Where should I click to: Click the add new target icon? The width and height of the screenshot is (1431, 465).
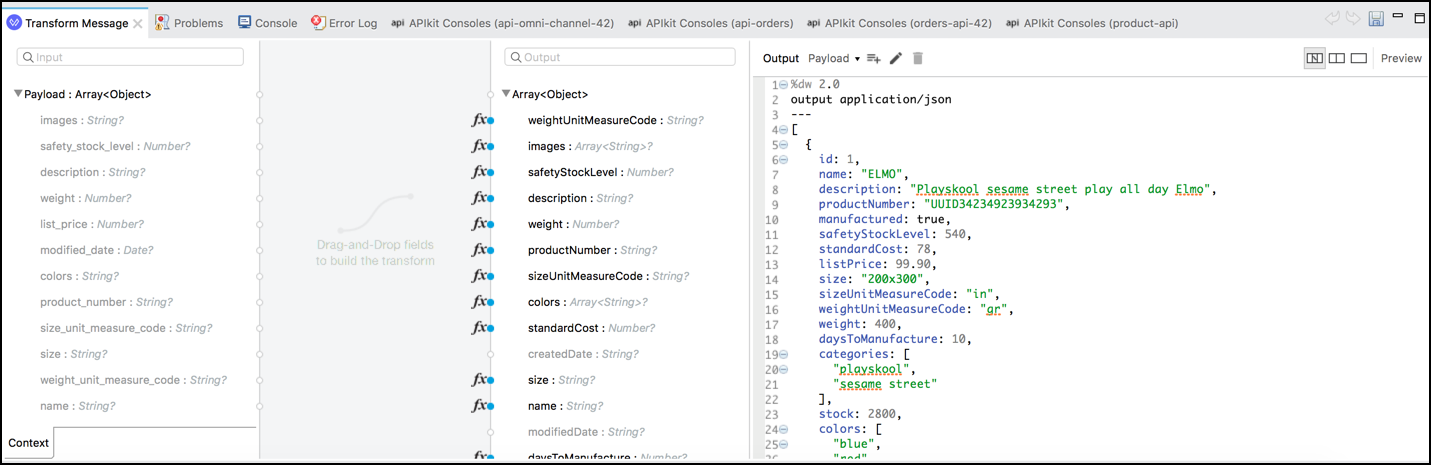(x=873, y=59)
